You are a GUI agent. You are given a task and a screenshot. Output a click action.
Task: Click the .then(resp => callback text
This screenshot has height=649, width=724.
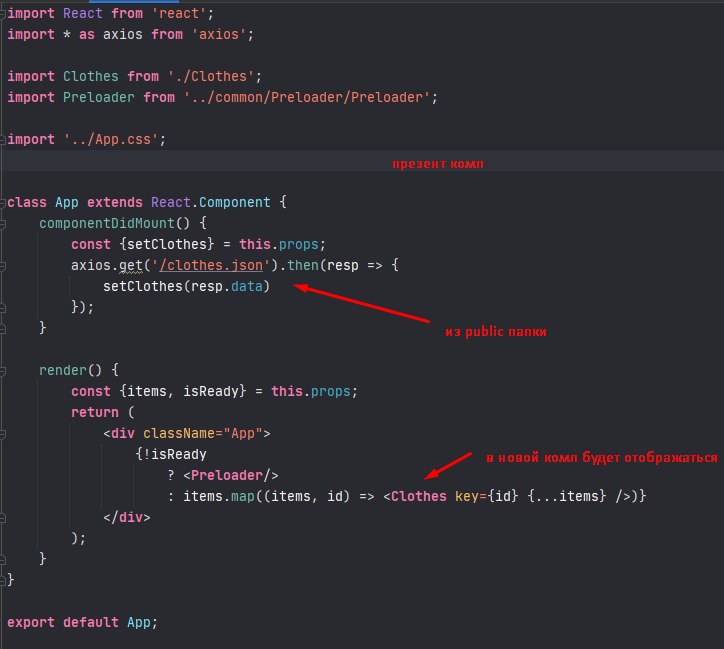331,265
